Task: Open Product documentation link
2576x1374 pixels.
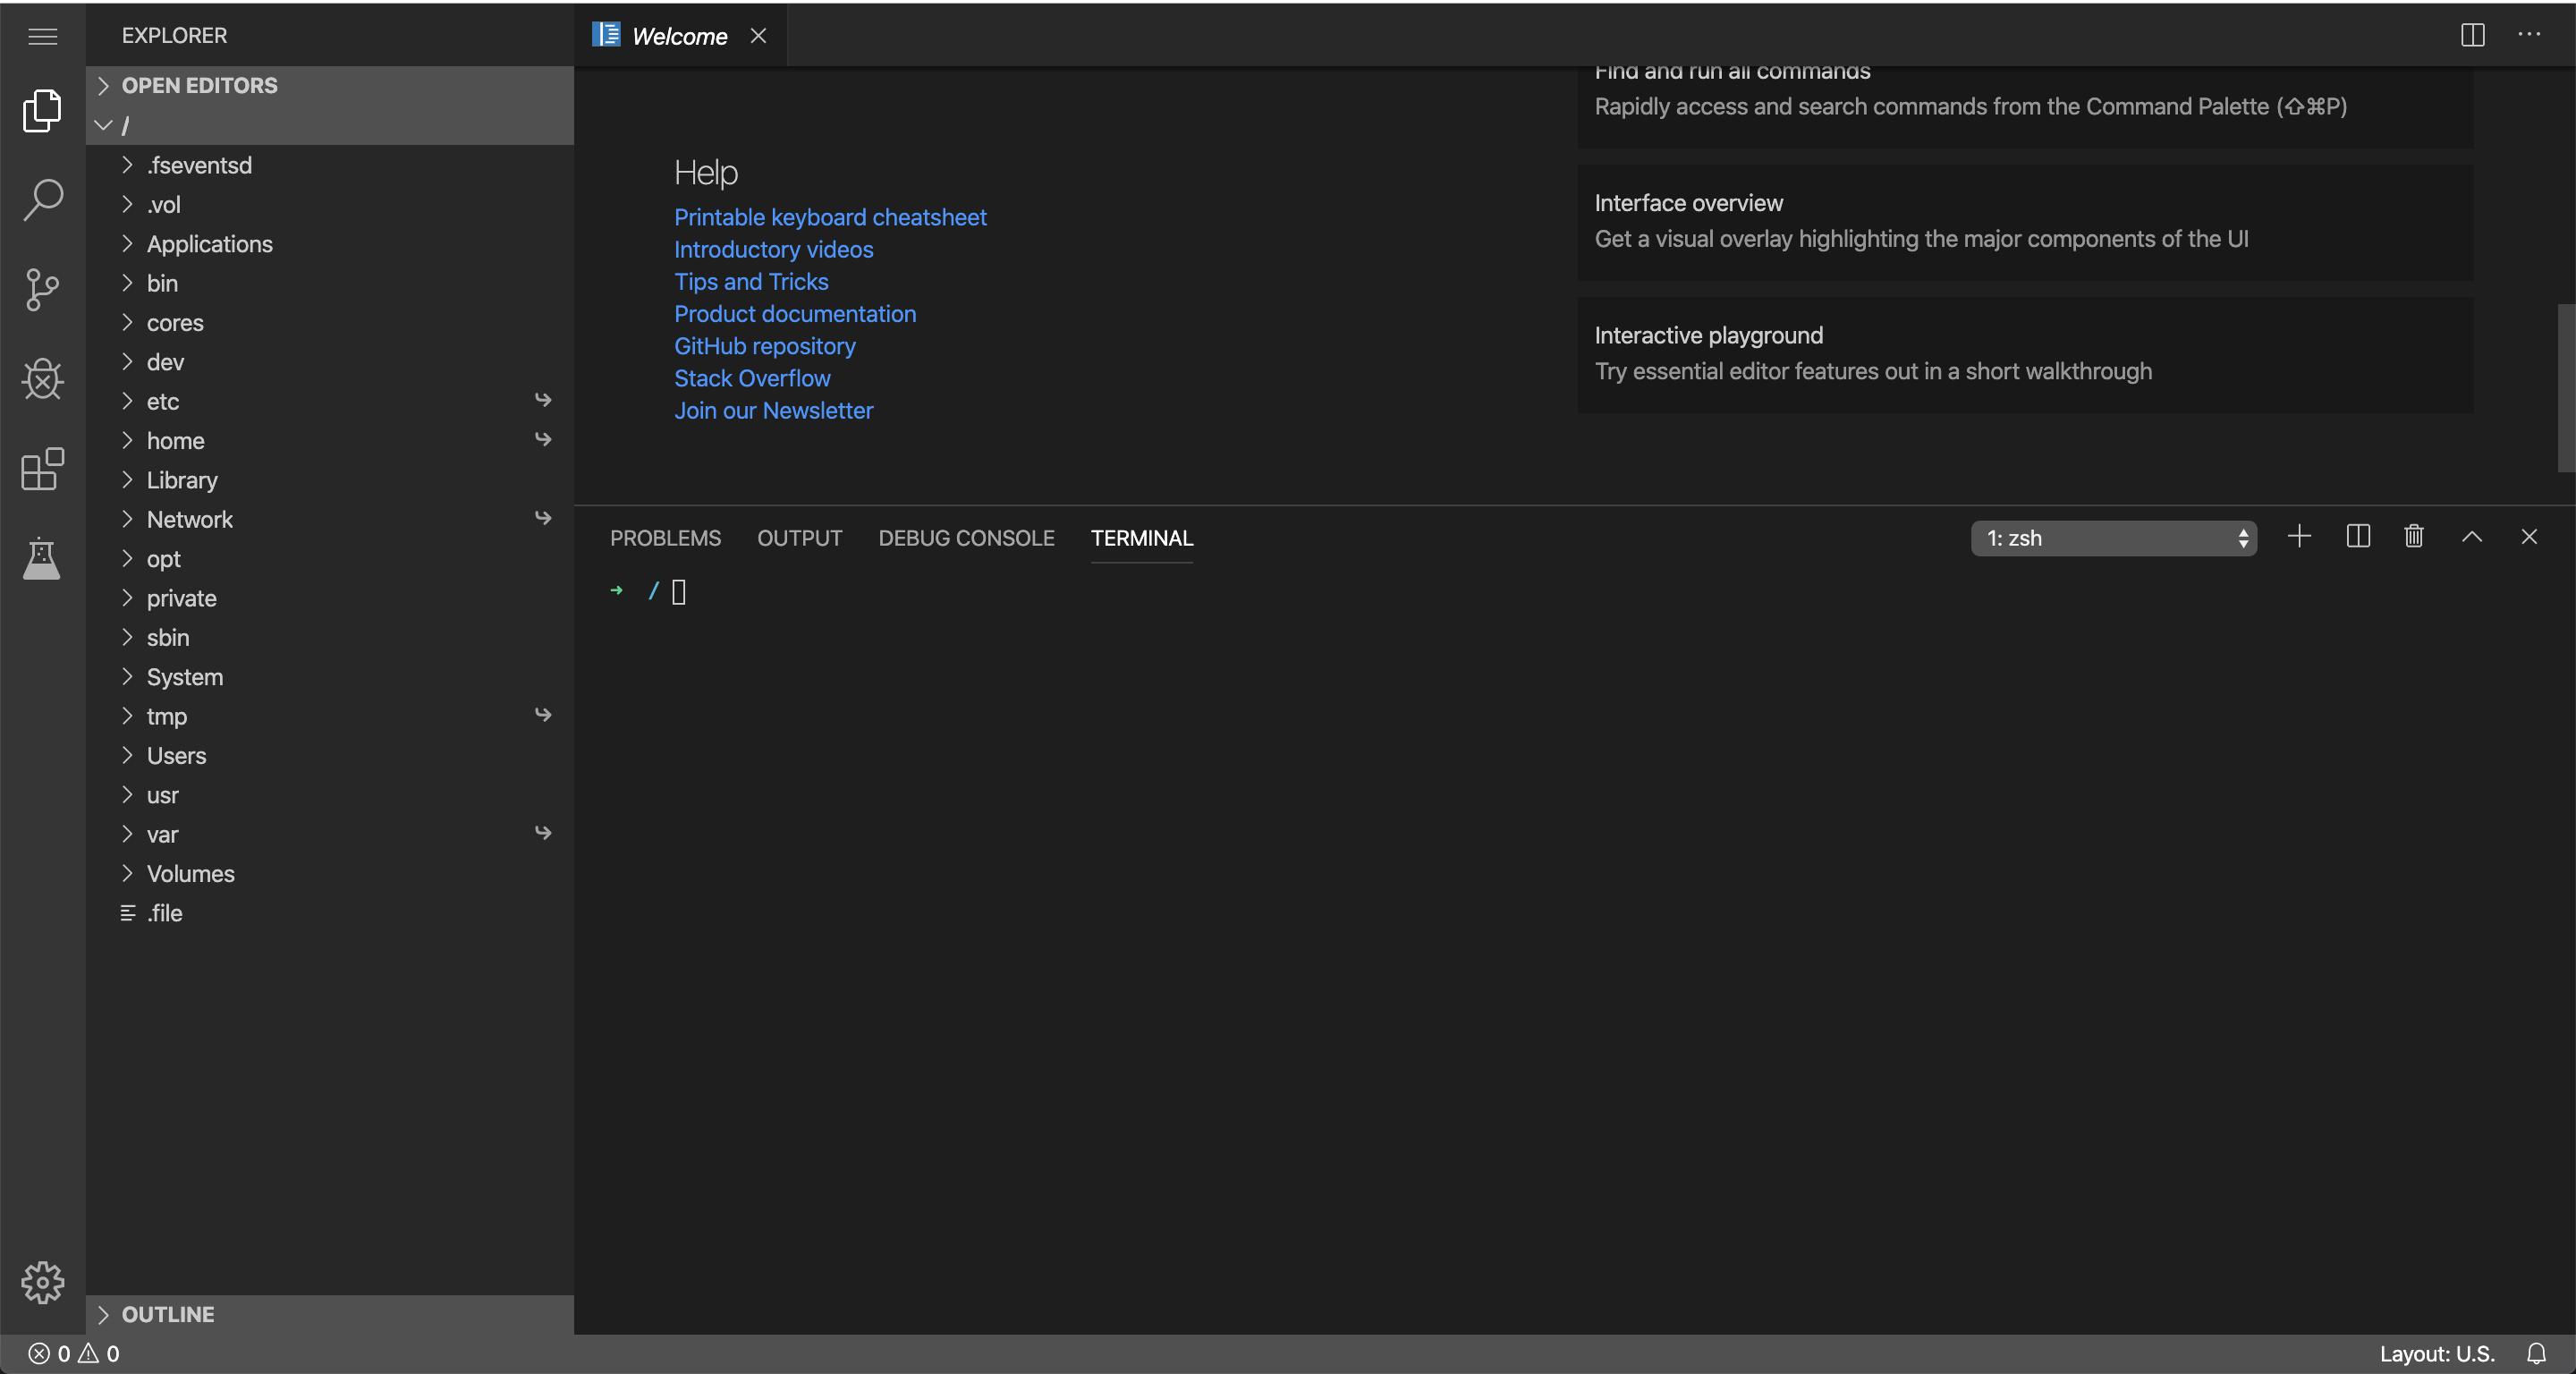Action: (795, 314)
